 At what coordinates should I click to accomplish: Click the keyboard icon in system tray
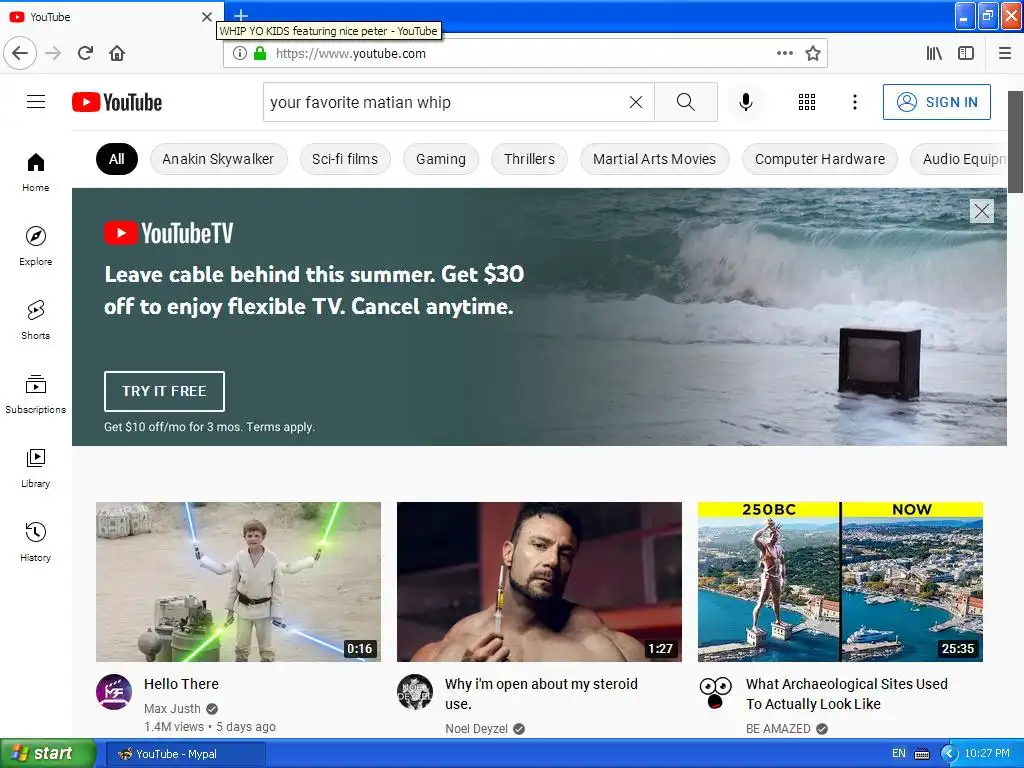click(x=921, y=754)
